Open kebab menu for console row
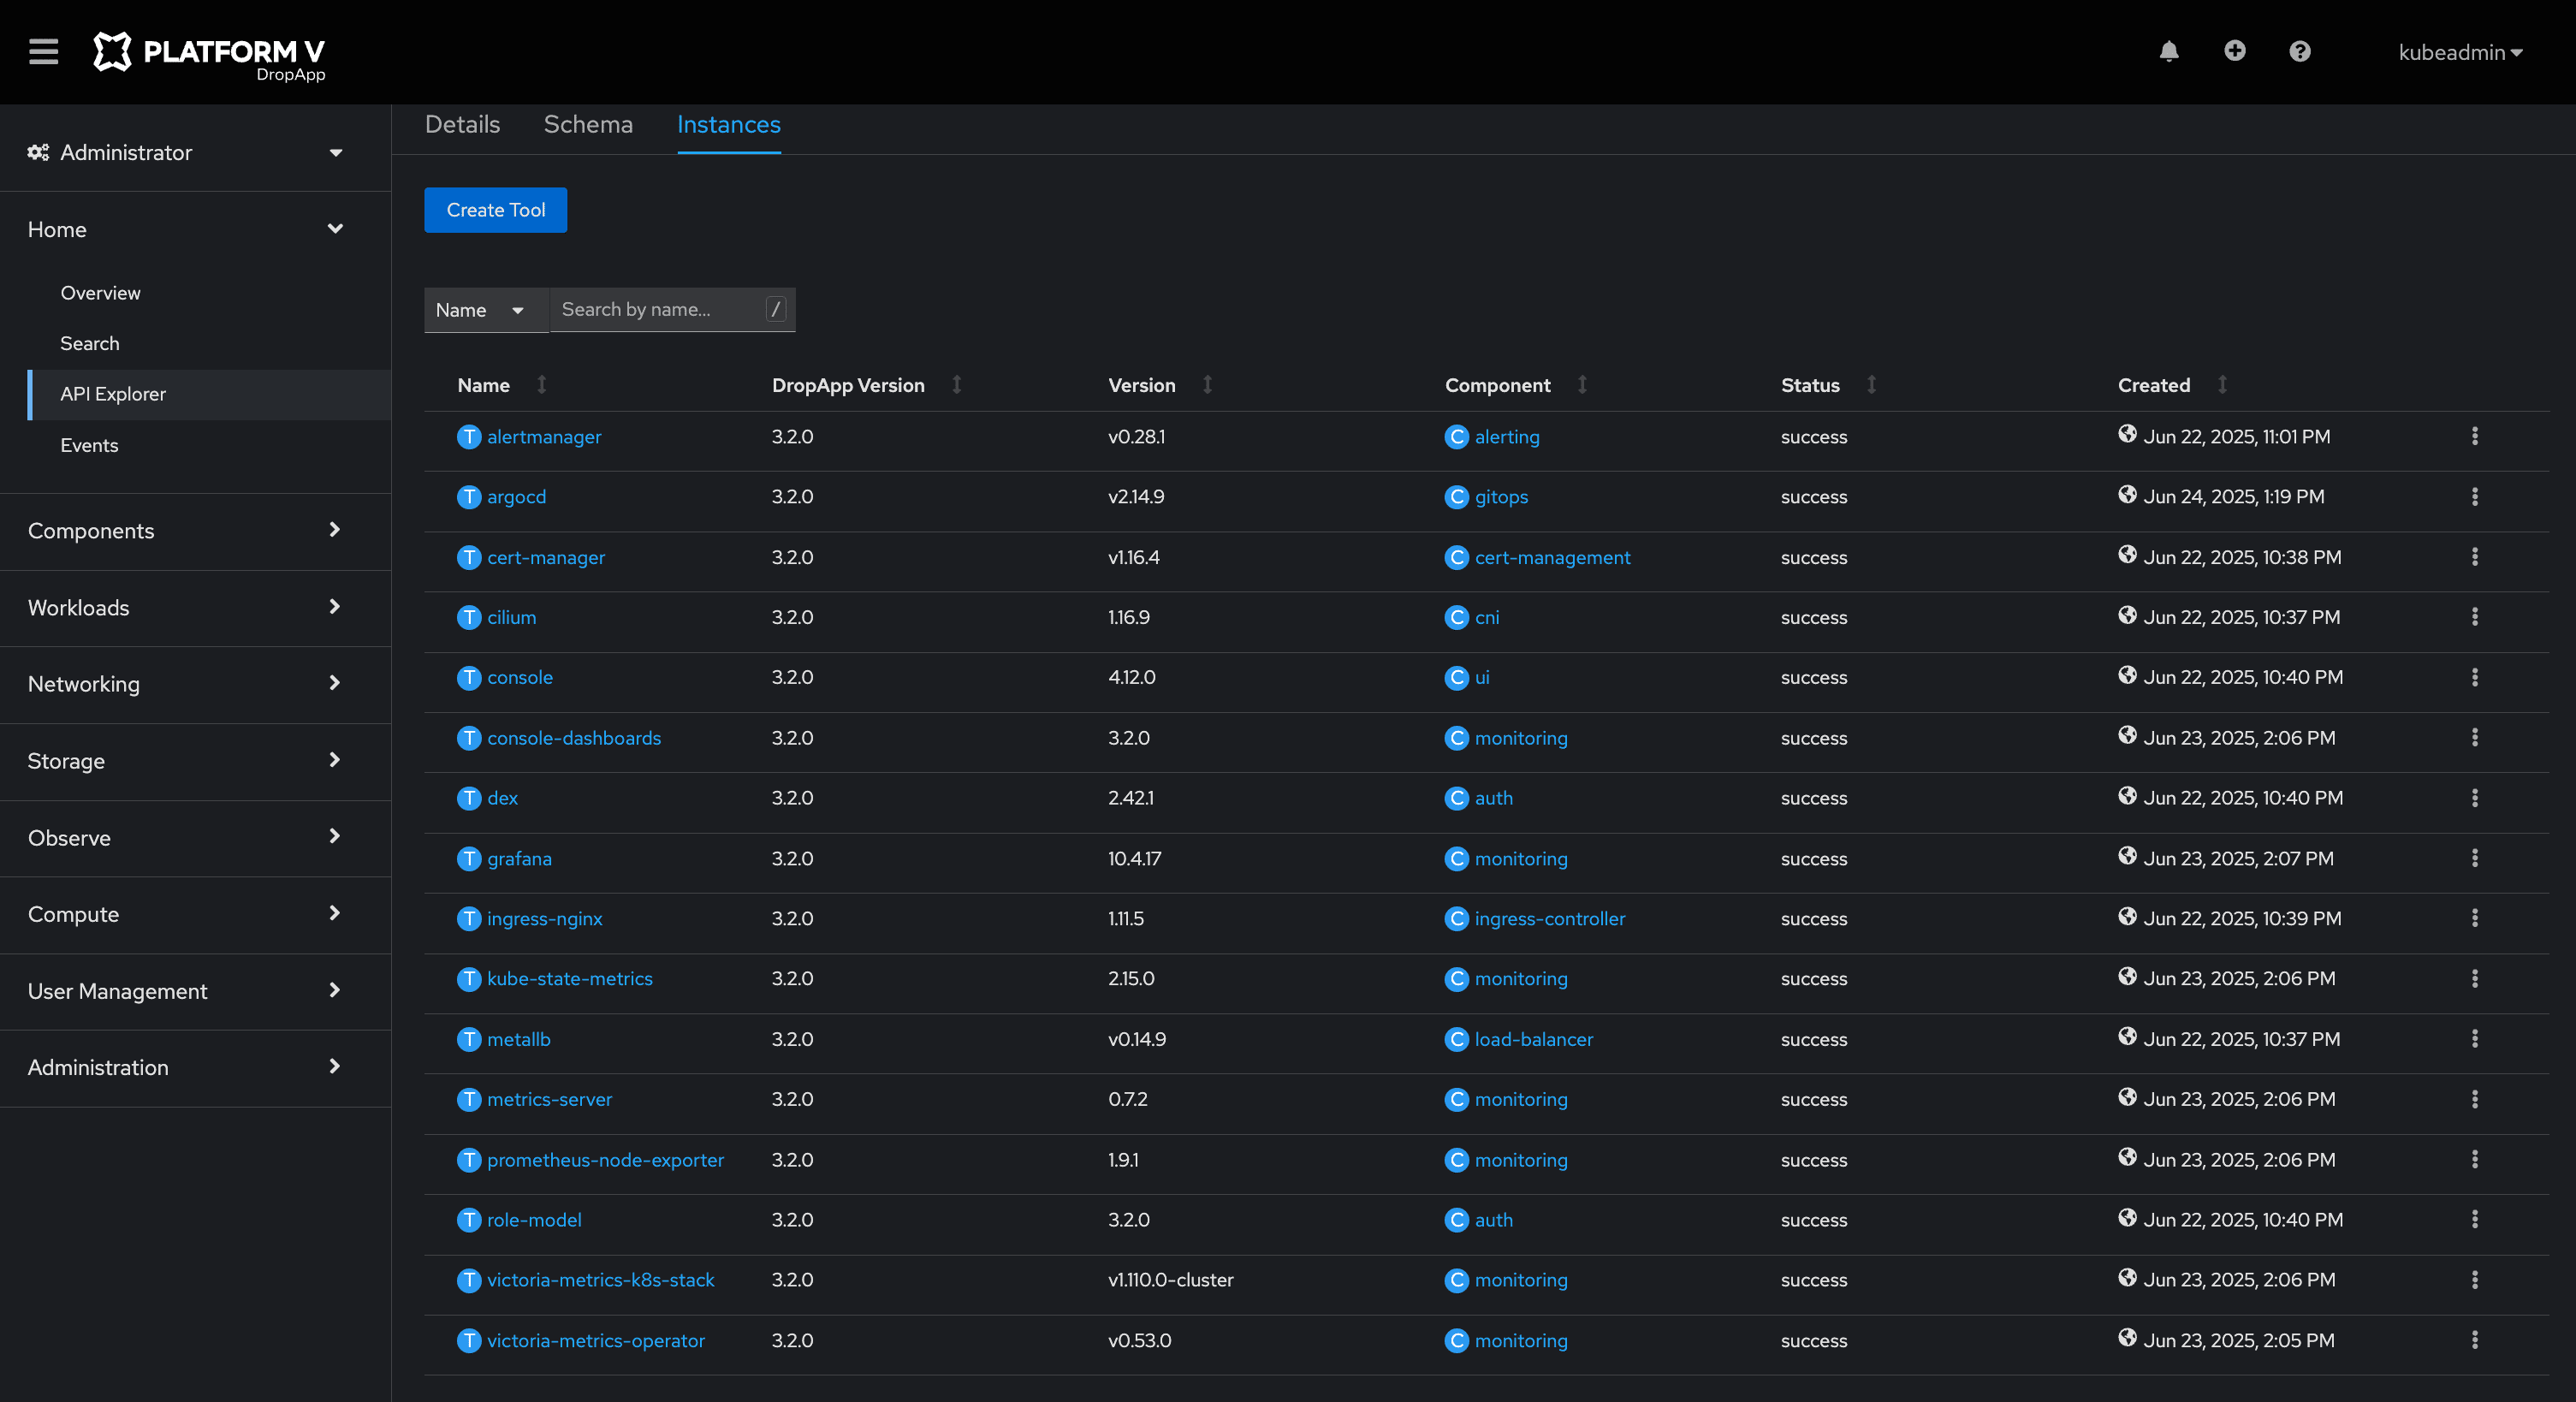This screenshot has height=1402, width=2576. 2474,677
